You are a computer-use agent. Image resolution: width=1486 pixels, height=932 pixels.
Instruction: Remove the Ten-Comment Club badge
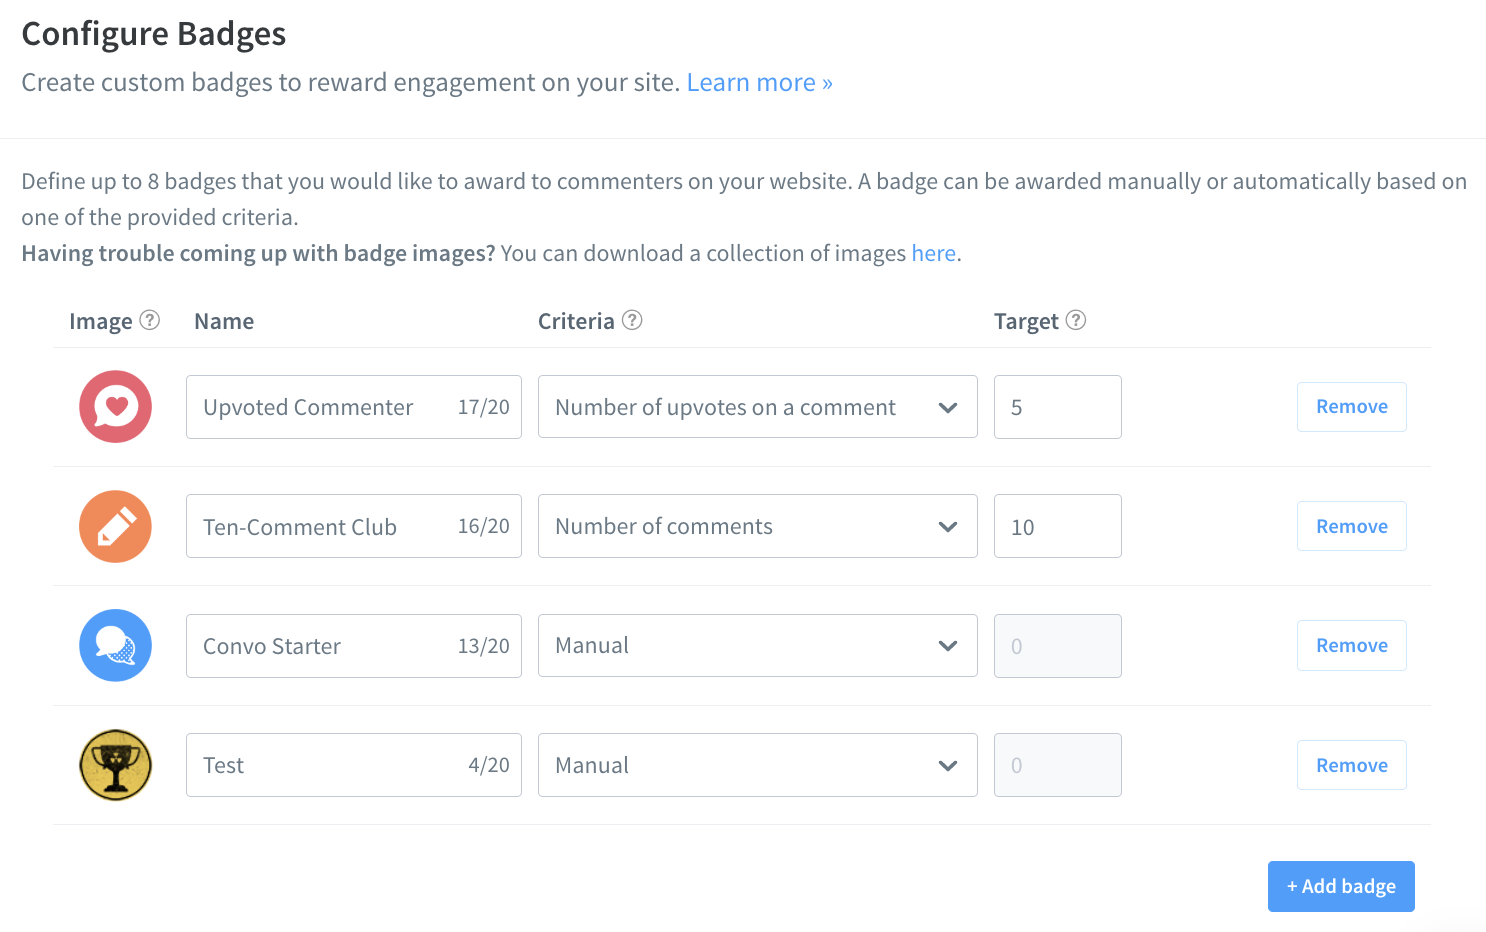[1351, 527]
